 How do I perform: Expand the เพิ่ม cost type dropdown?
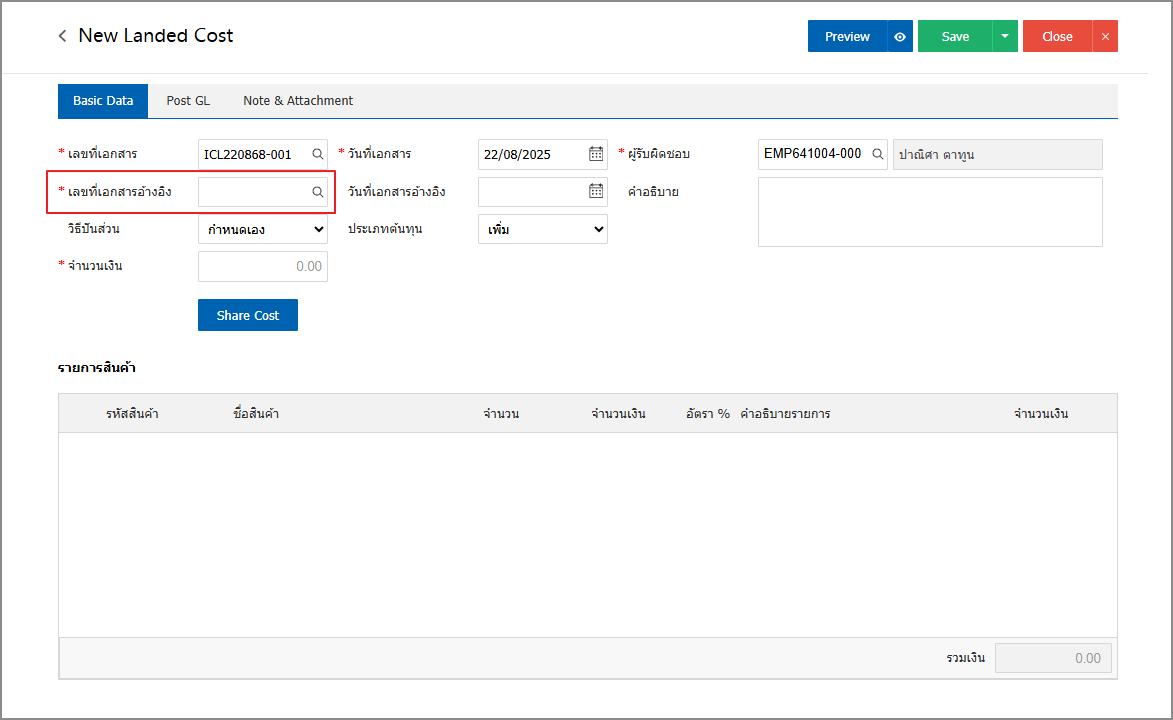(x=543, y=229)
